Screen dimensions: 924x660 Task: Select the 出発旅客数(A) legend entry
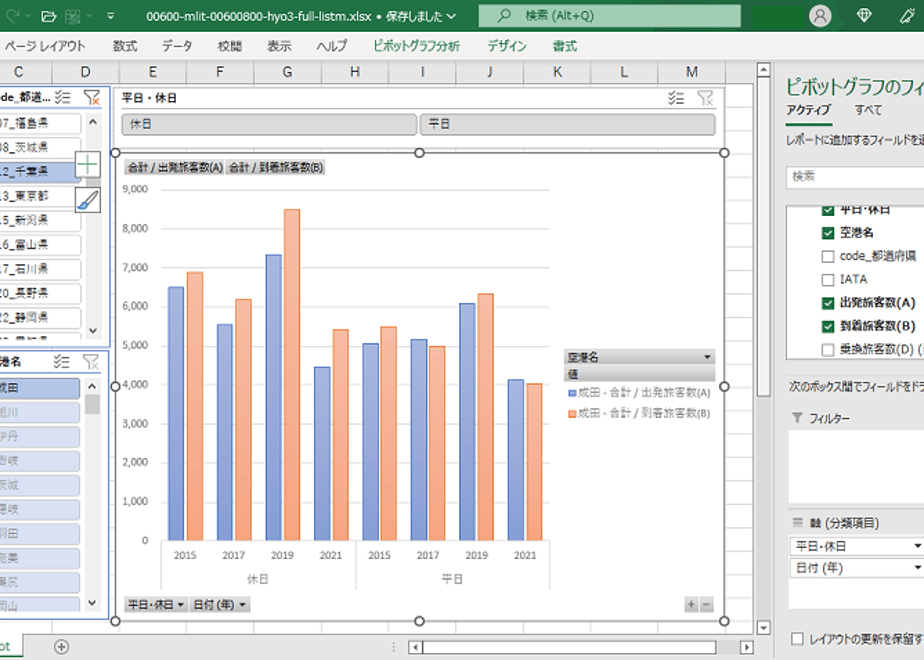click(639, 392)
